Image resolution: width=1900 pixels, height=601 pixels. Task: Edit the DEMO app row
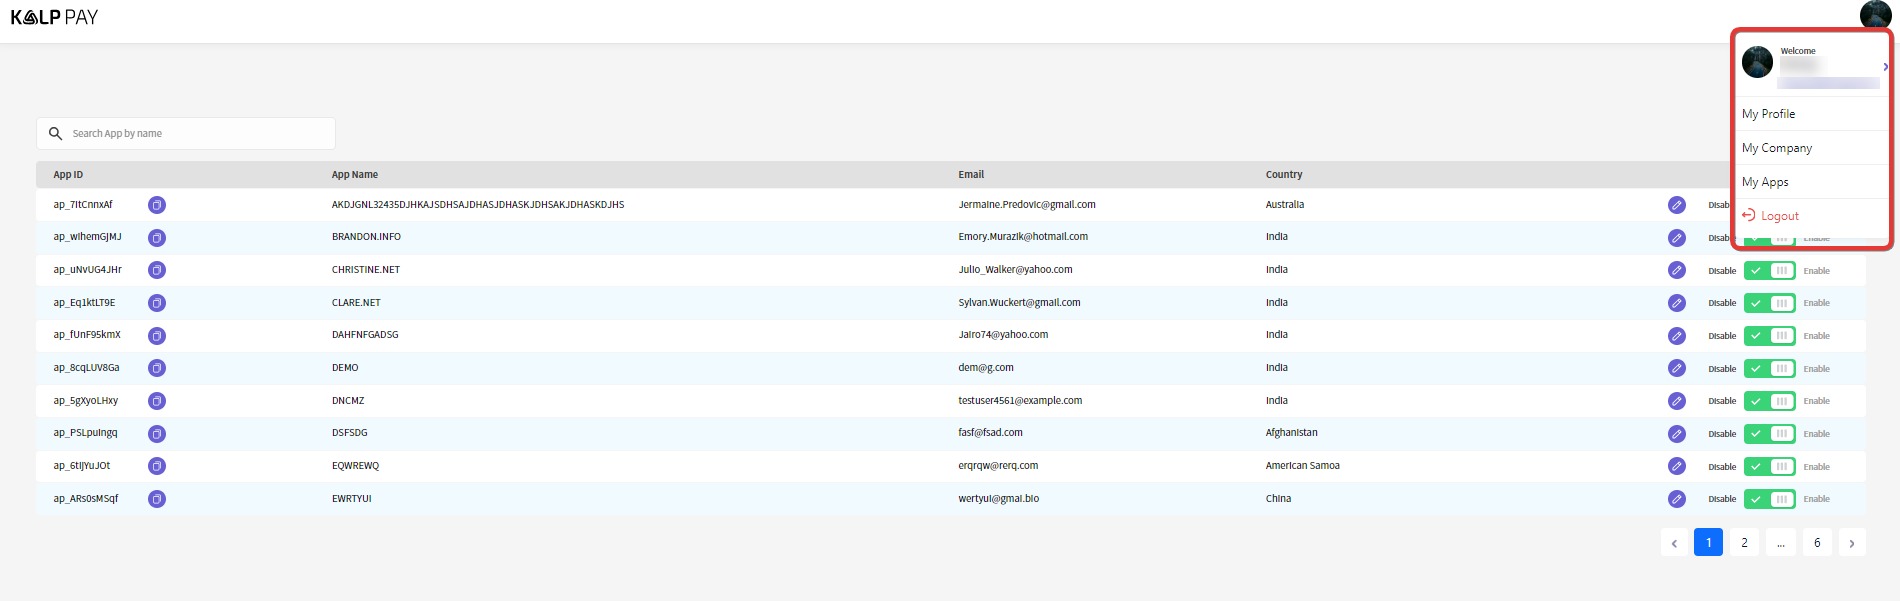[1676, 368]
